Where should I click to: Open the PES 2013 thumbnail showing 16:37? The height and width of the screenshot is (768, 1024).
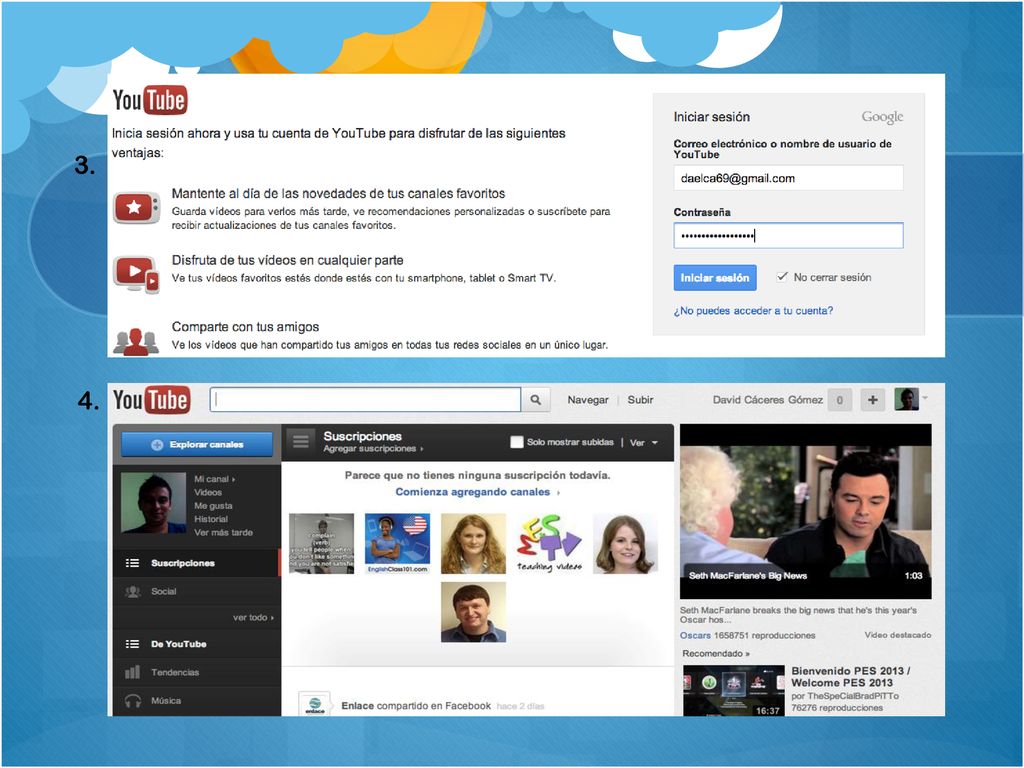(733, 691)
